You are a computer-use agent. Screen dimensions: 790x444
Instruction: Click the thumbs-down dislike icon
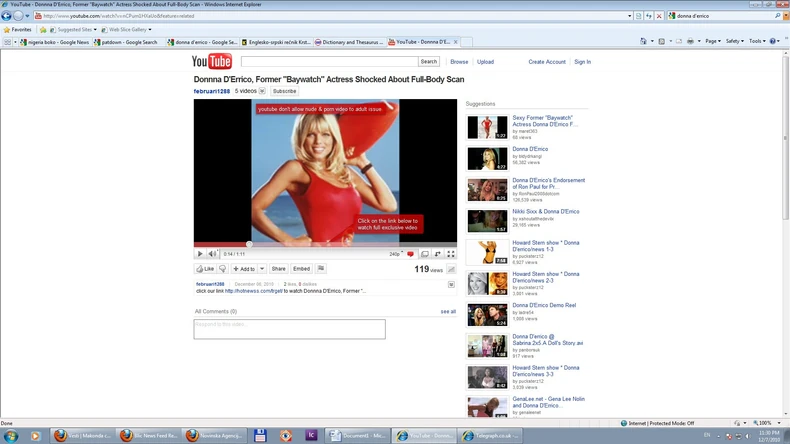tap(224, 269)
